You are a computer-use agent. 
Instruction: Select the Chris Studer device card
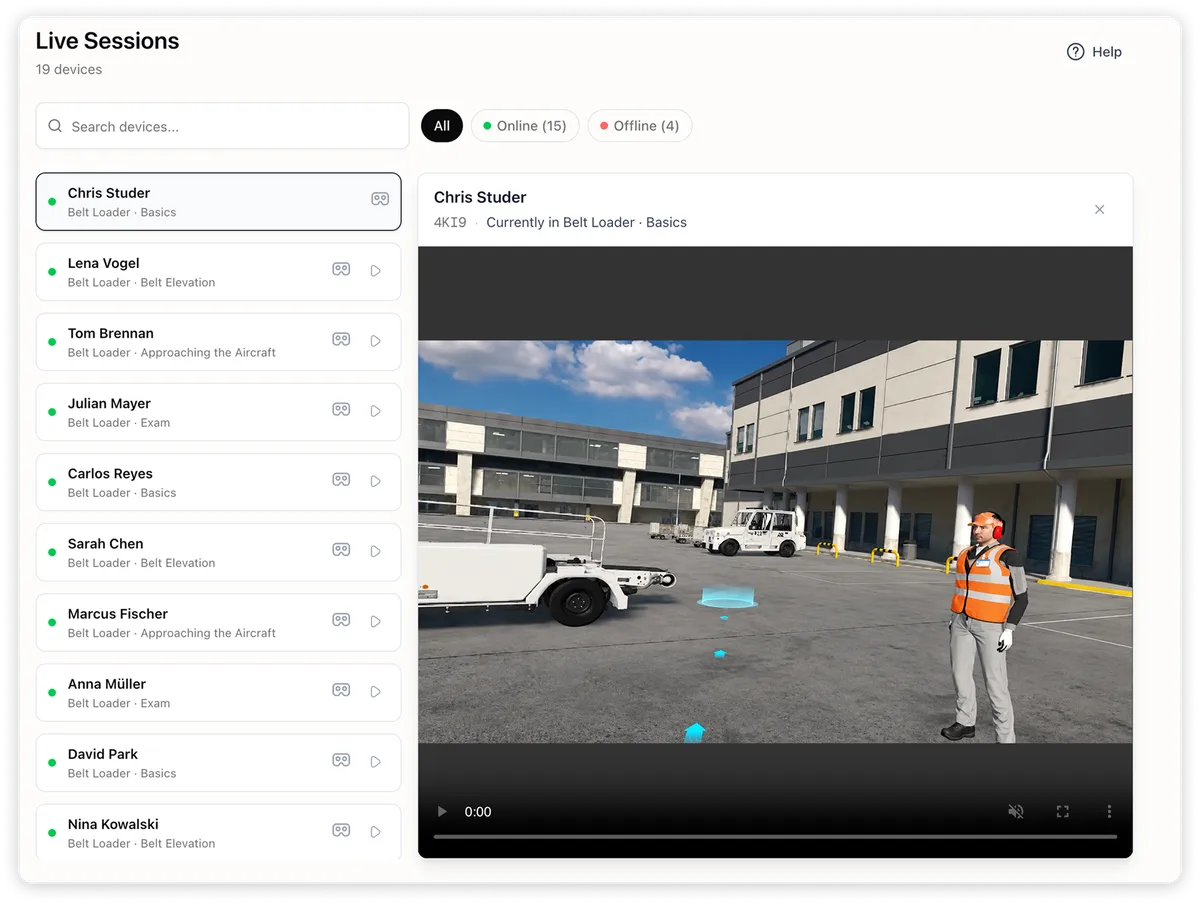click(x=218, y=202)
